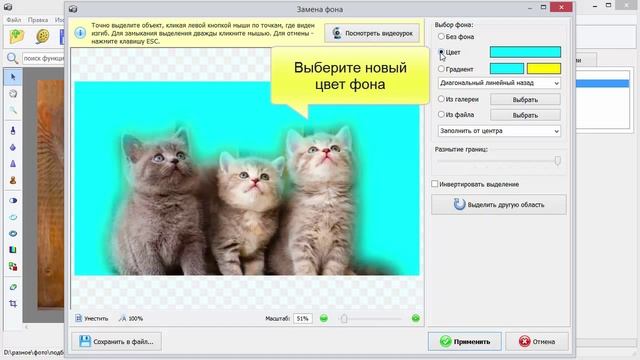
Task: Click the 'Уместить' fit-to-window button
Action: pyautogui.click(x=92, y=318)
